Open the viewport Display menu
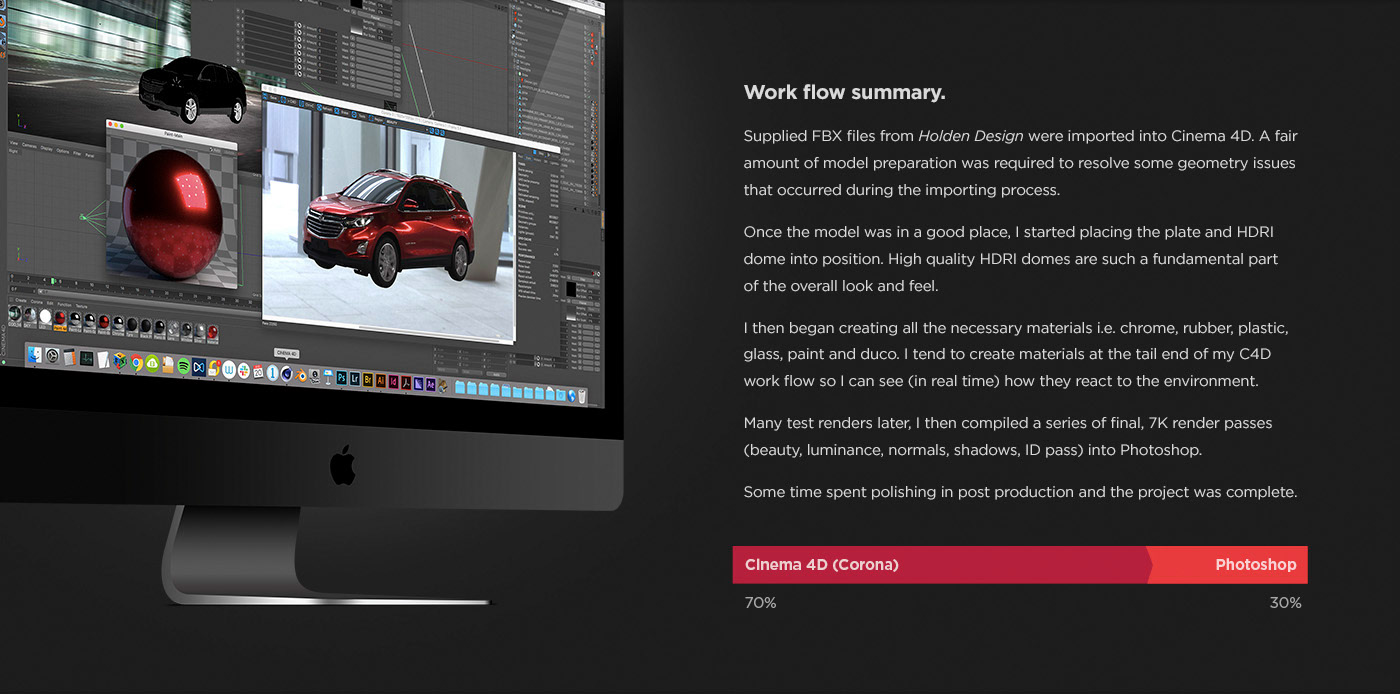 click(46, 148)
